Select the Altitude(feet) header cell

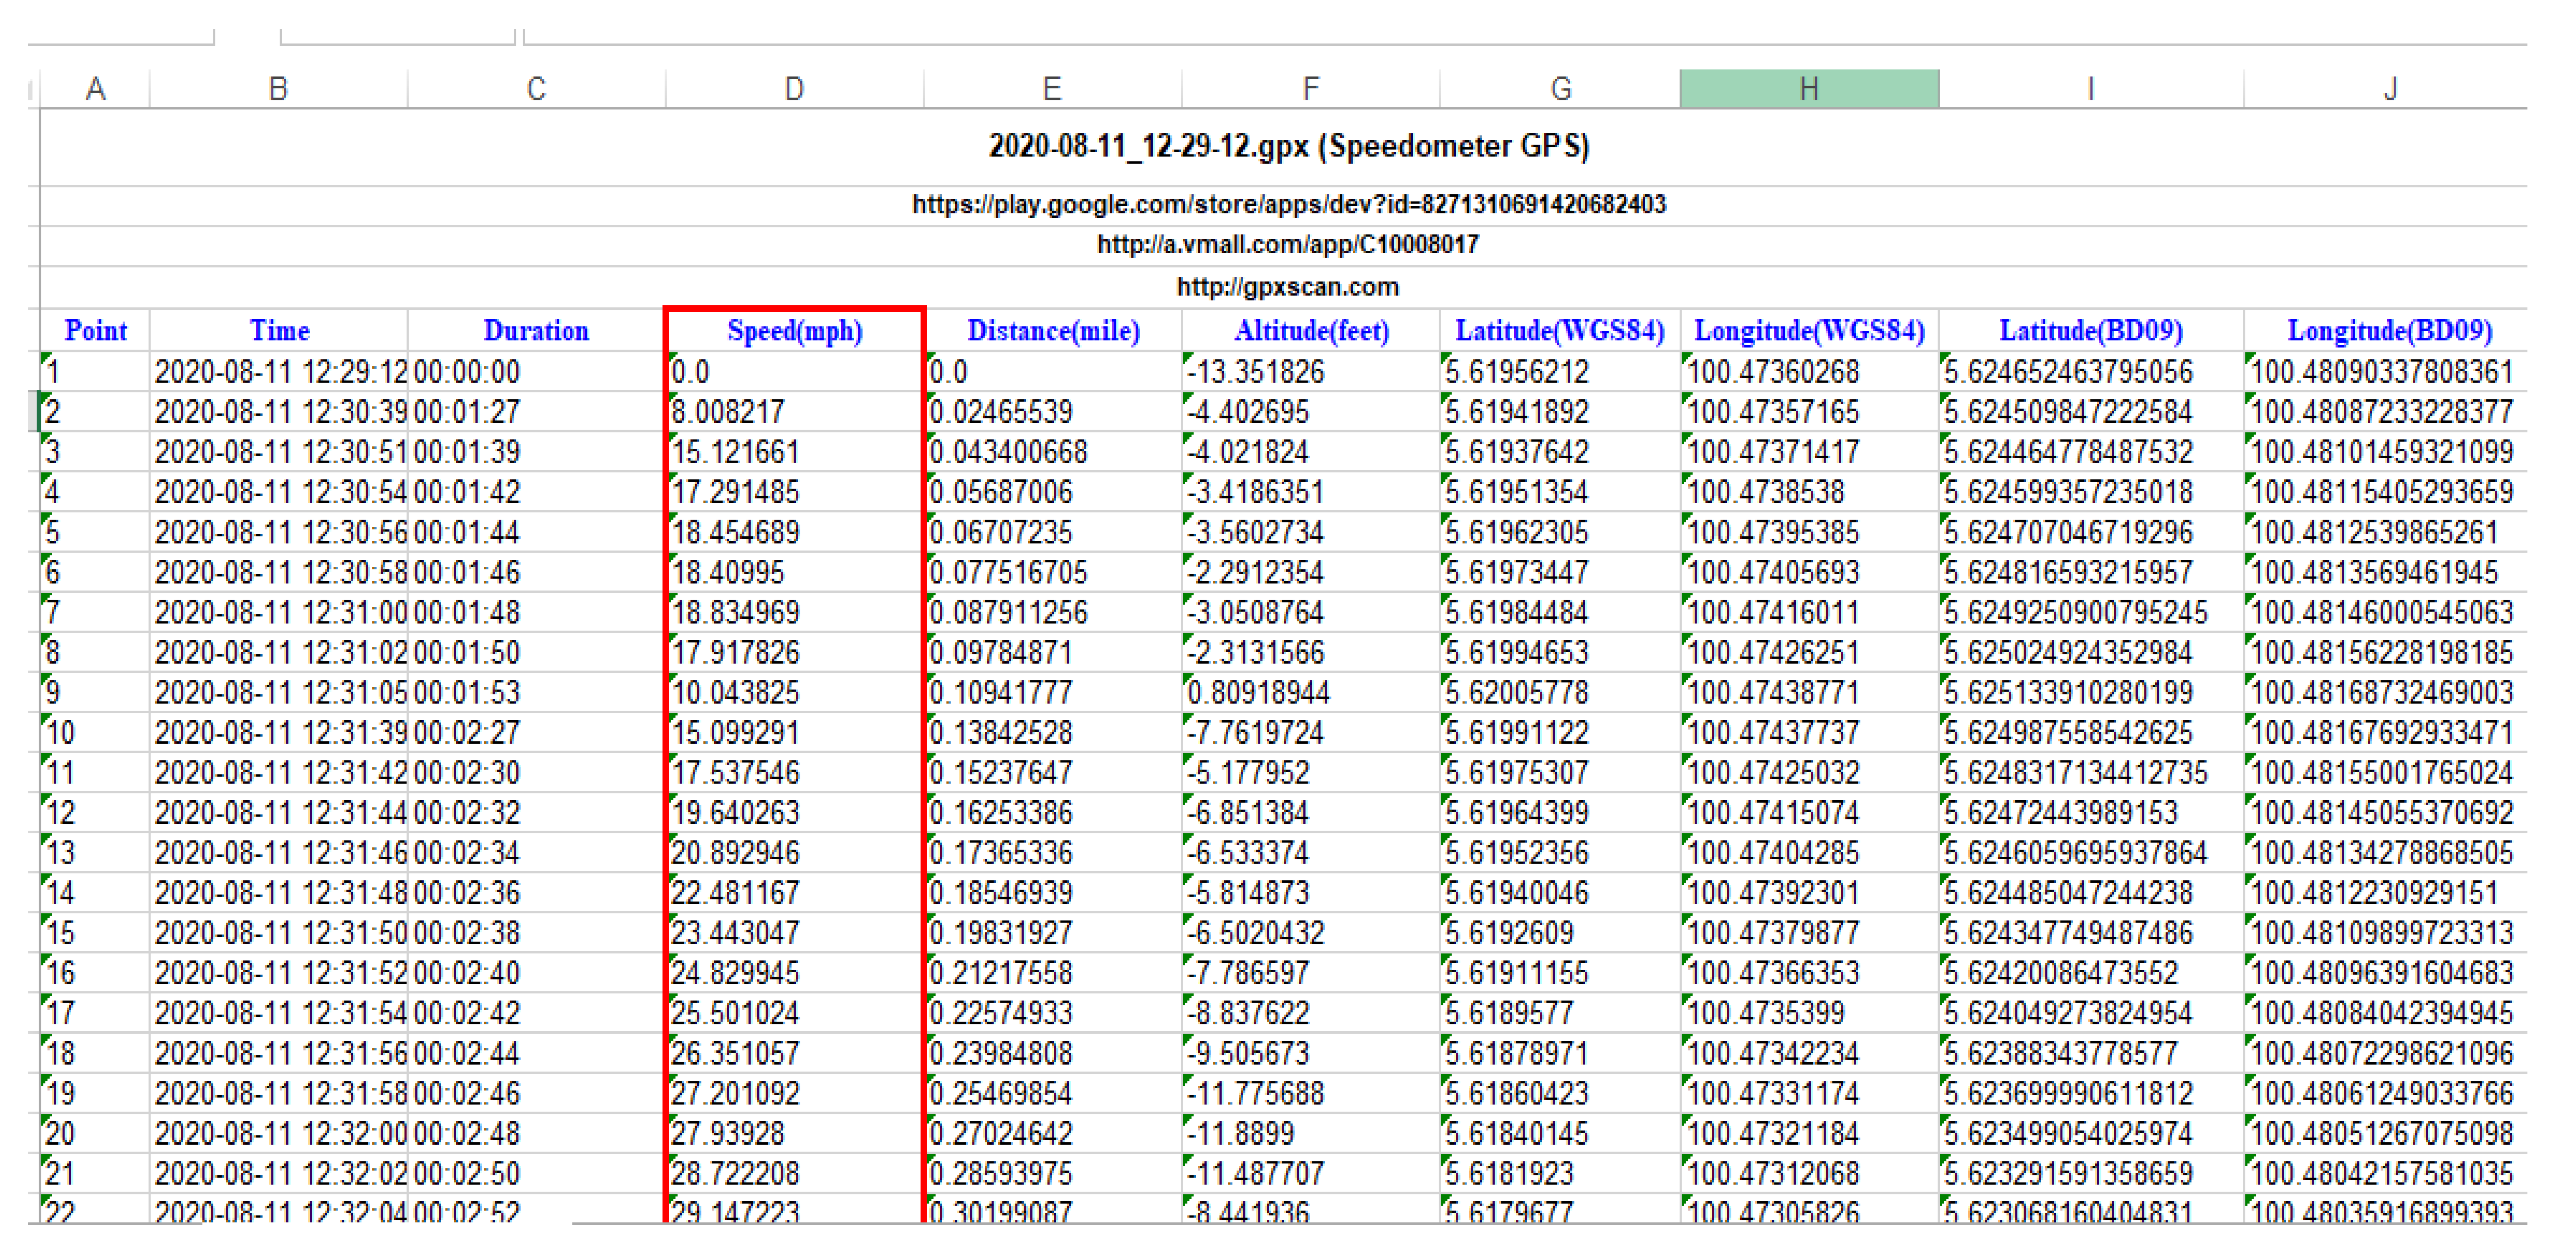pos(1310,331)
